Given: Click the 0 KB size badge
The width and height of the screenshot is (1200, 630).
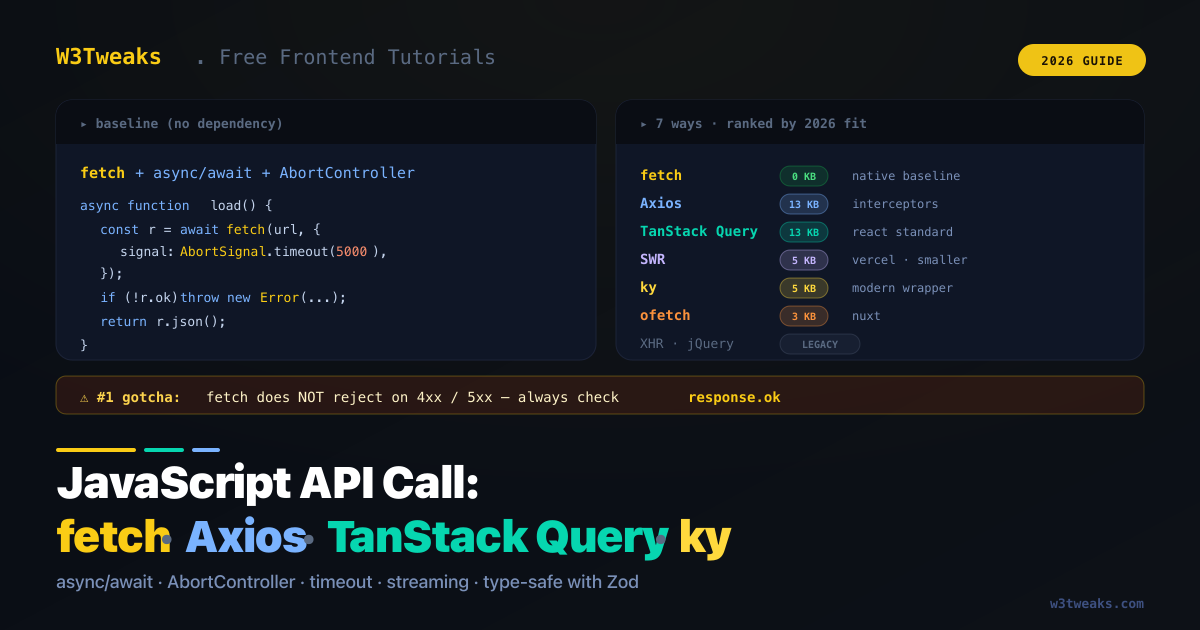Looking at the screenshot, I should pyautogui.click(x=804, y=176).
